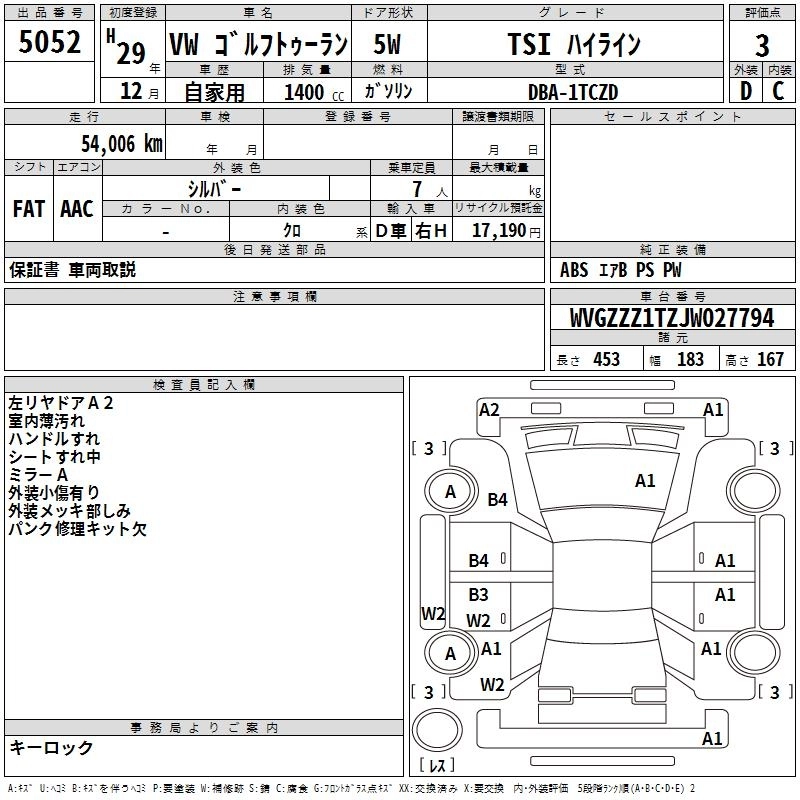Select the 後日発送部品 header
The height and width of the screenshot is (800, 800).
[x=274, y=249]
